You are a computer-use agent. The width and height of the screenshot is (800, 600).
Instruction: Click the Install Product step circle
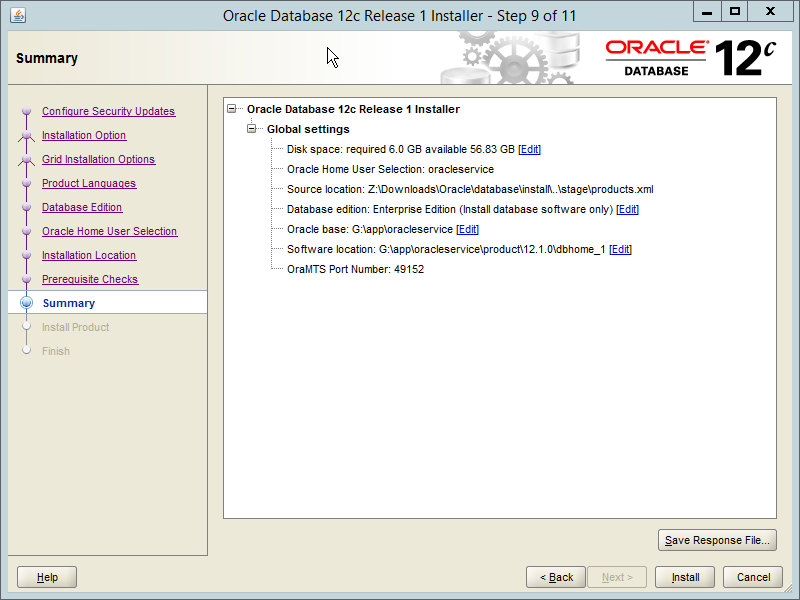pos(27,327)
